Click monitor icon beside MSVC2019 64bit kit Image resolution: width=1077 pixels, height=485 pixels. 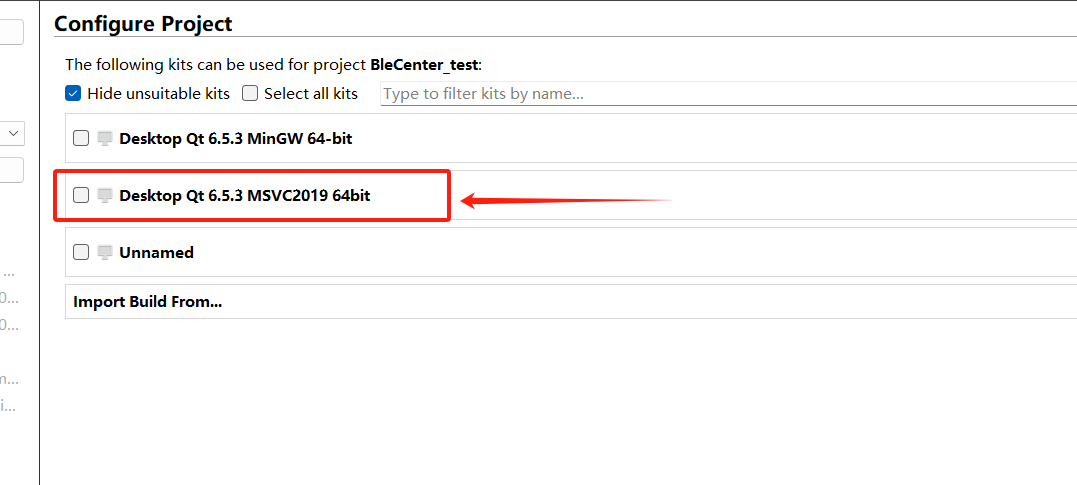pyautogui.click(x=104, y=195)
